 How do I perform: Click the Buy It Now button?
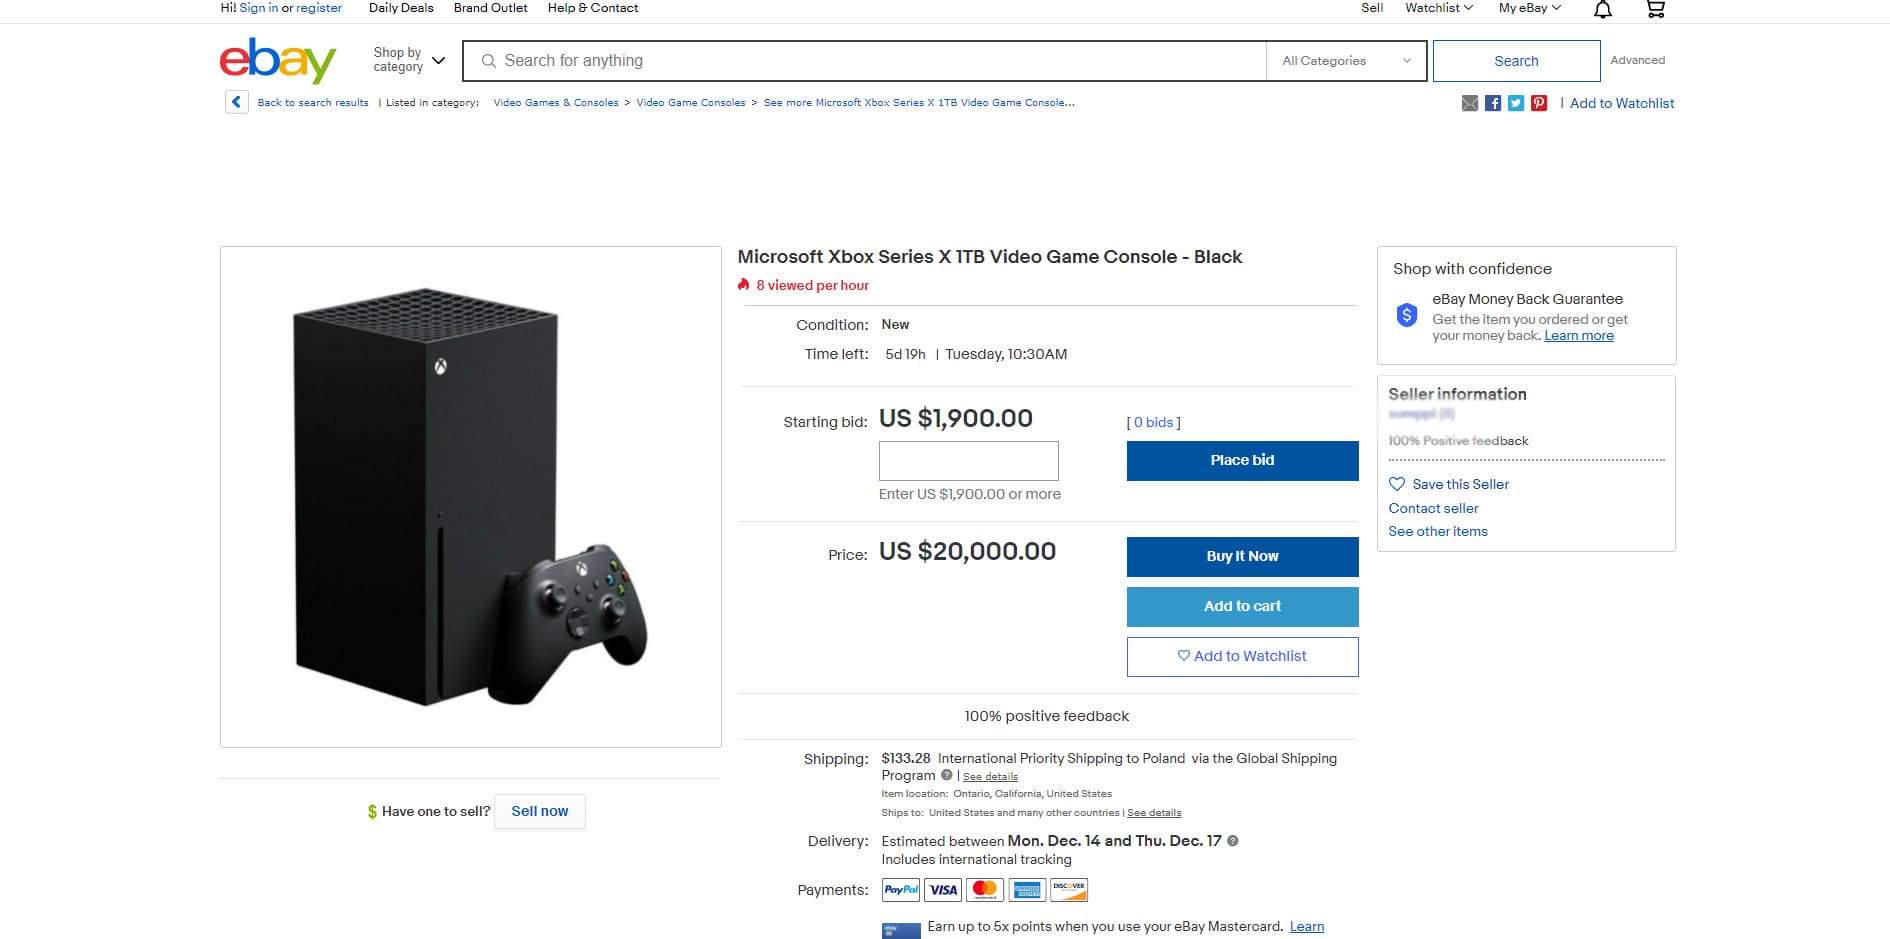pos(1242,556)
